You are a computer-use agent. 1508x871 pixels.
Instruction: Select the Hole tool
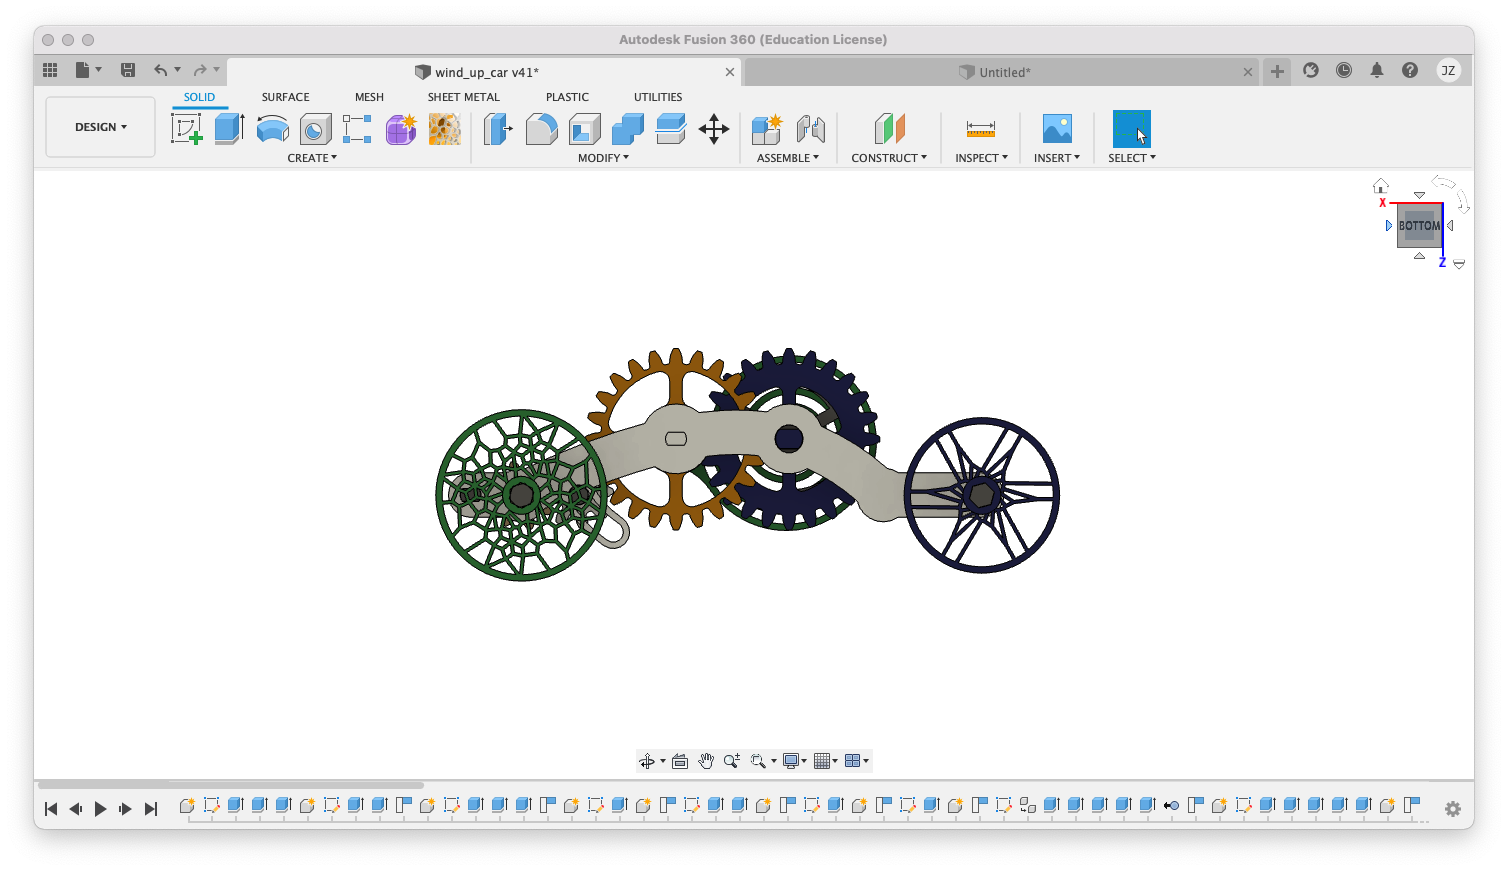pyautogui.click(x=316, y=129)
